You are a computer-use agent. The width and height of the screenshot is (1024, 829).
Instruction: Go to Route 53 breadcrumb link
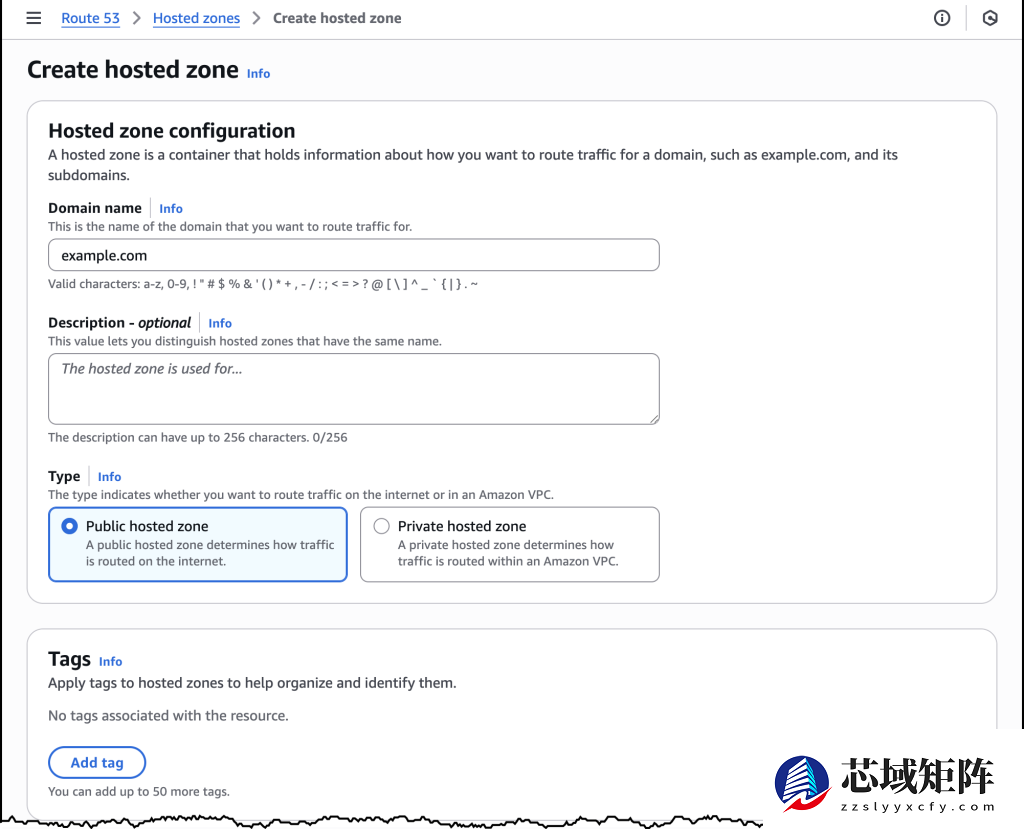tap(90, 18)
